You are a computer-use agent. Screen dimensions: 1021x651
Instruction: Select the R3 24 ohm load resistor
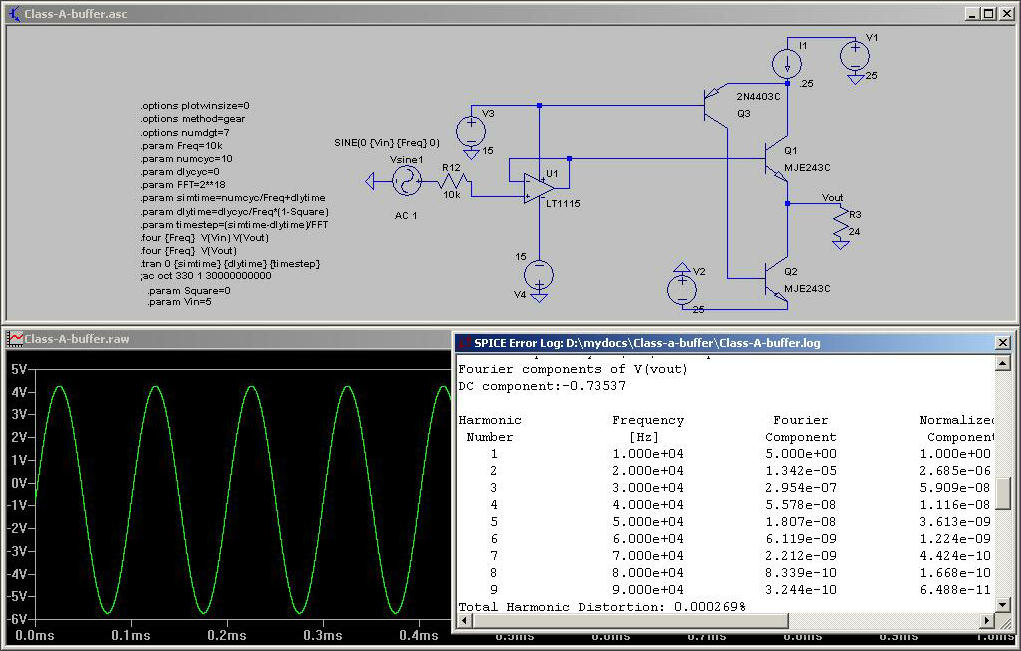841,225
